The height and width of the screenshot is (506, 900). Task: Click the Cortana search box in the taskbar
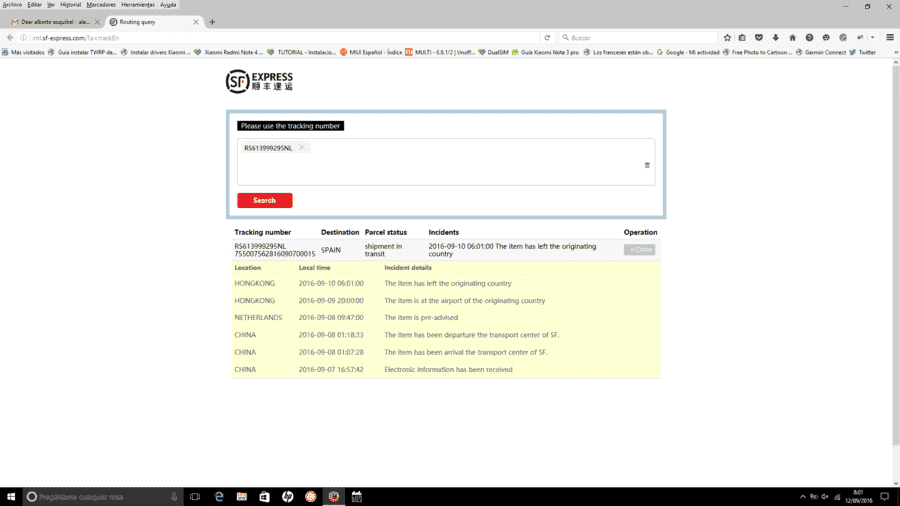tap(103, 497)
